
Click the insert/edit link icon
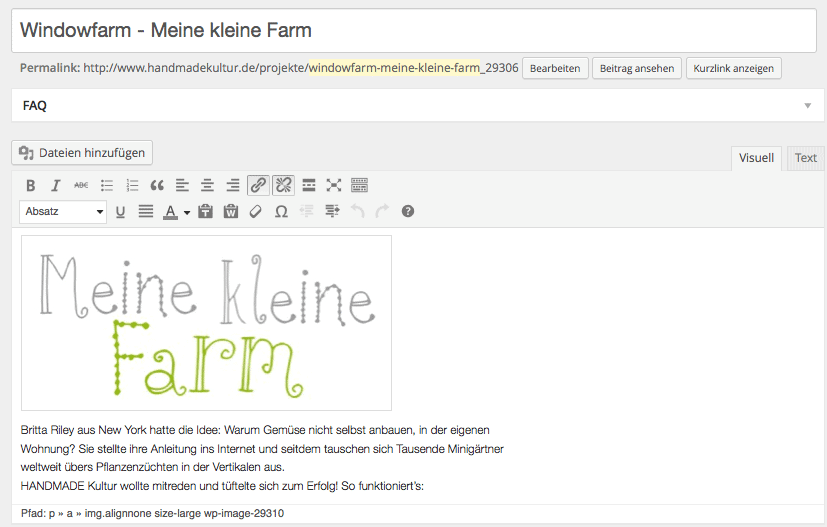tap(258, 185)
